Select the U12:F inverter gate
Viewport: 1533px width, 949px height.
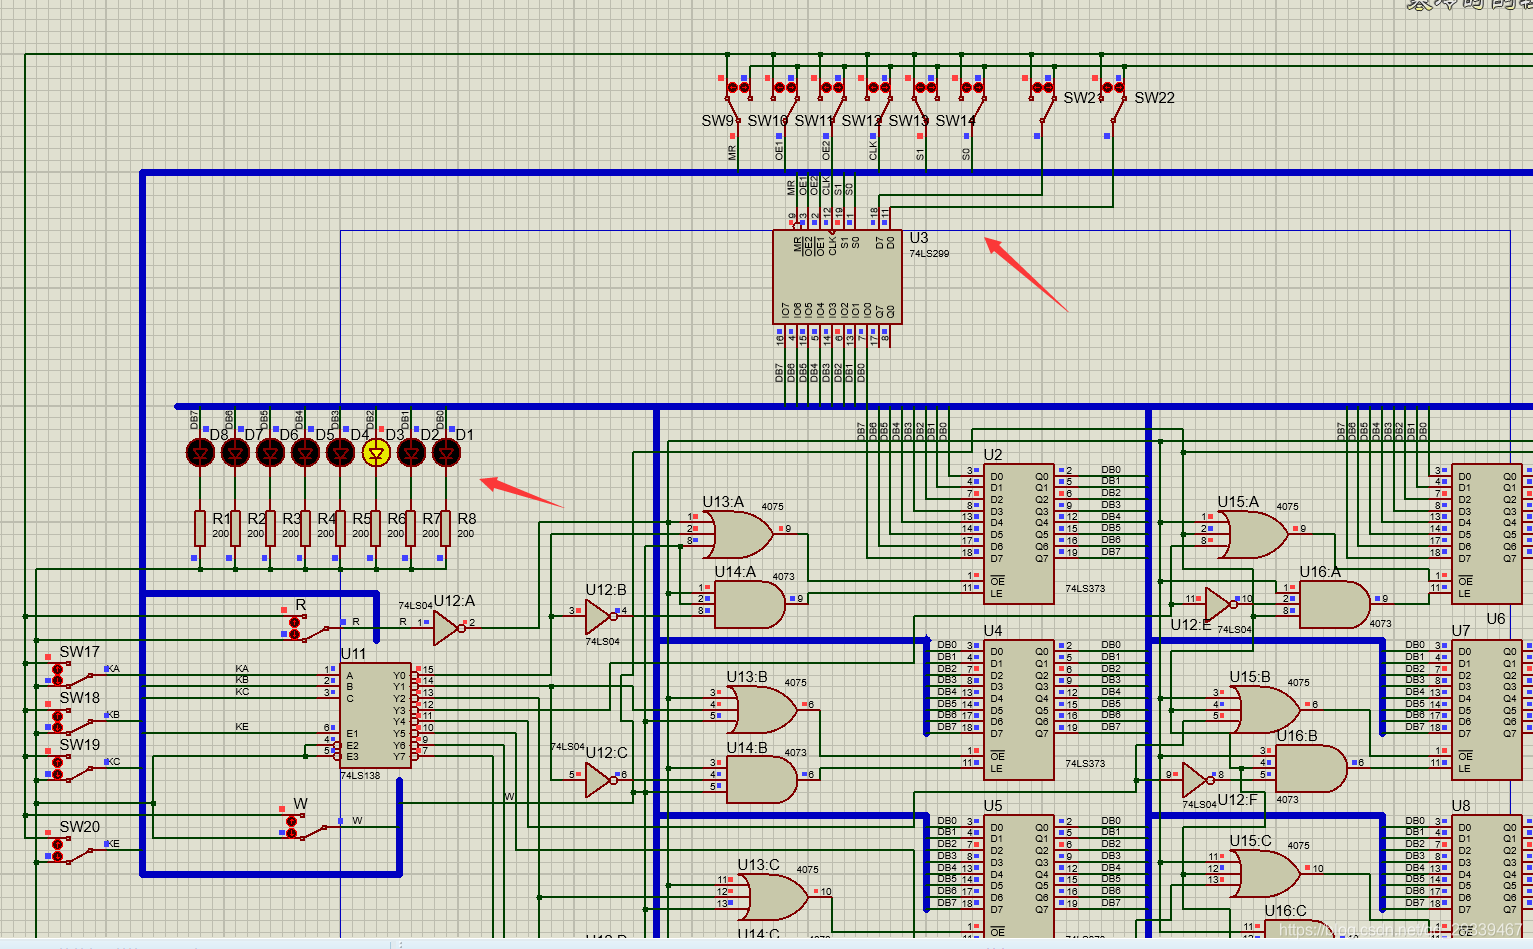(1197, 780)
